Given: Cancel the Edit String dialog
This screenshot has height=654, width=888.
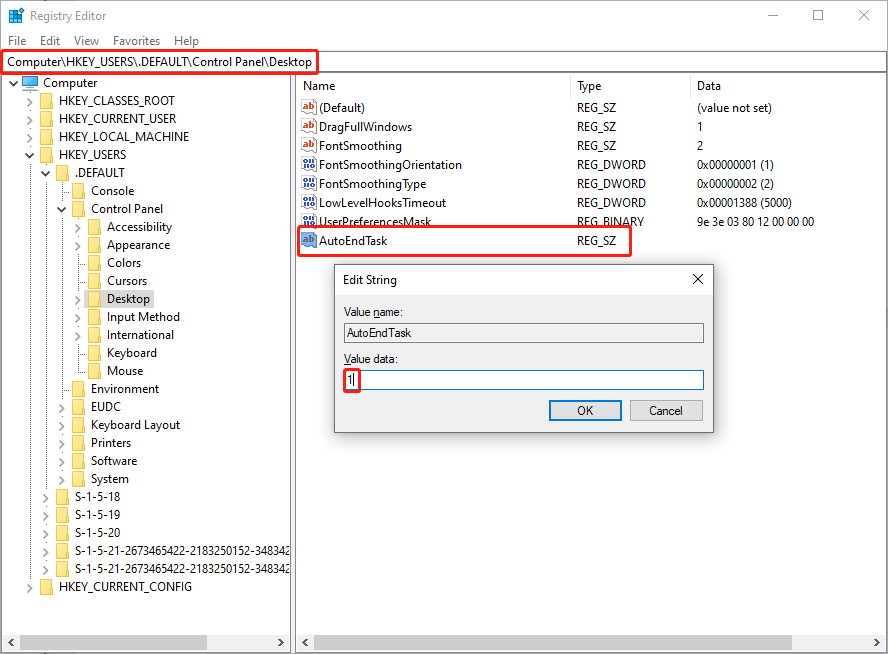Looking at the screenshot, I should pos(666,411).
